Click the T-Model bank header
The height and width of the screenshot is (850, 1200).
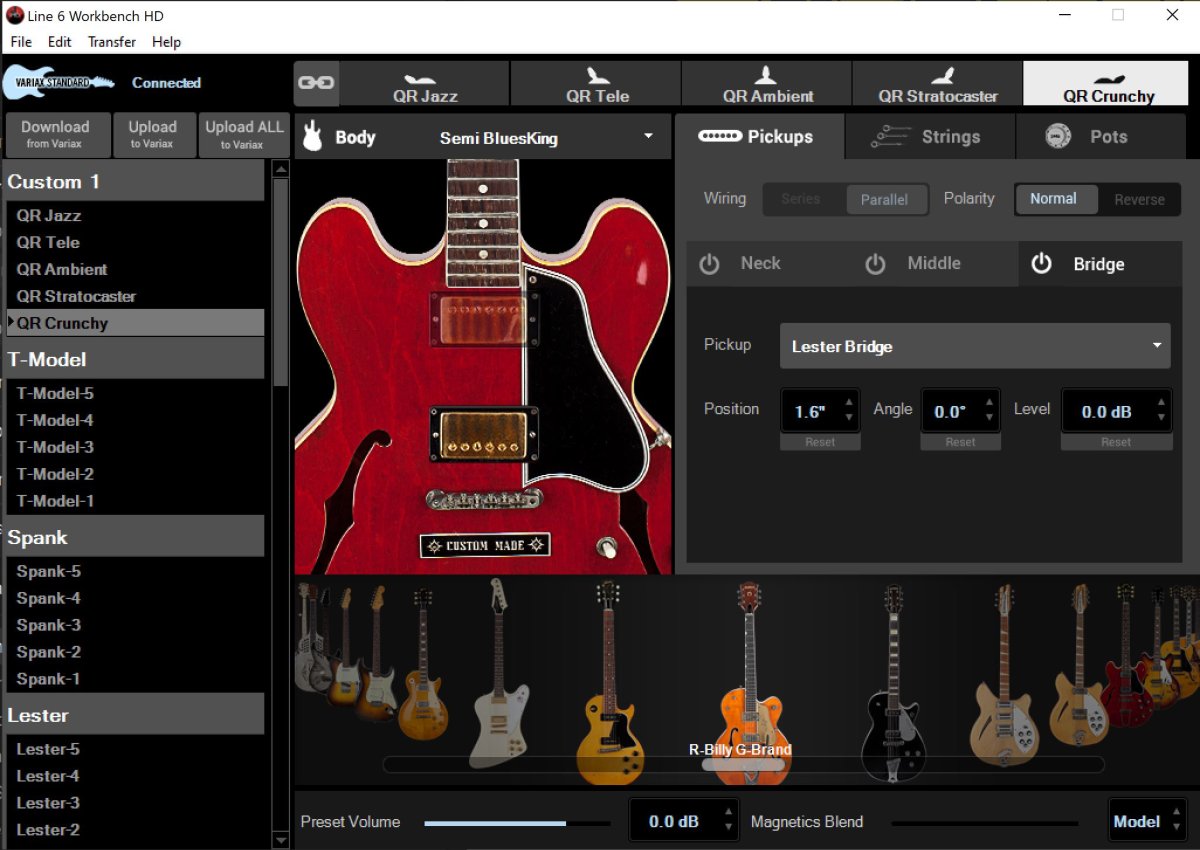point(135,359)
